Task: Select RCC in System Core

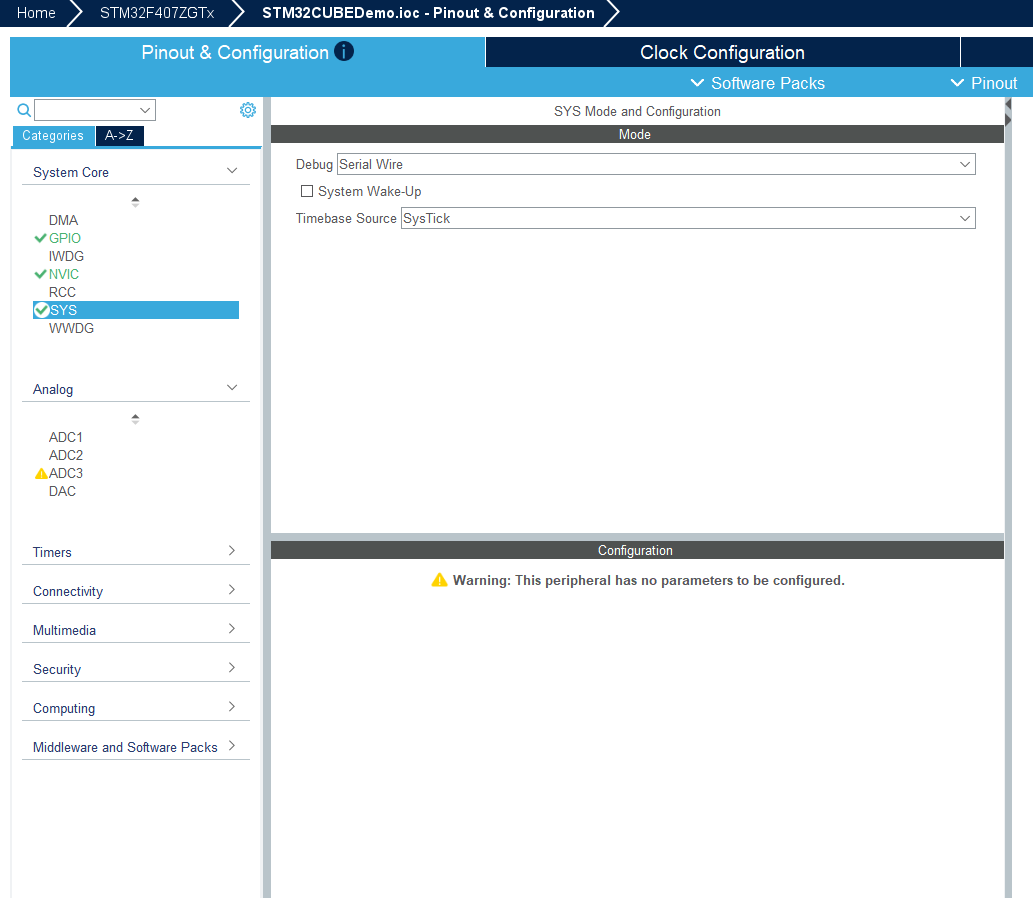Action: coord(62,292)
